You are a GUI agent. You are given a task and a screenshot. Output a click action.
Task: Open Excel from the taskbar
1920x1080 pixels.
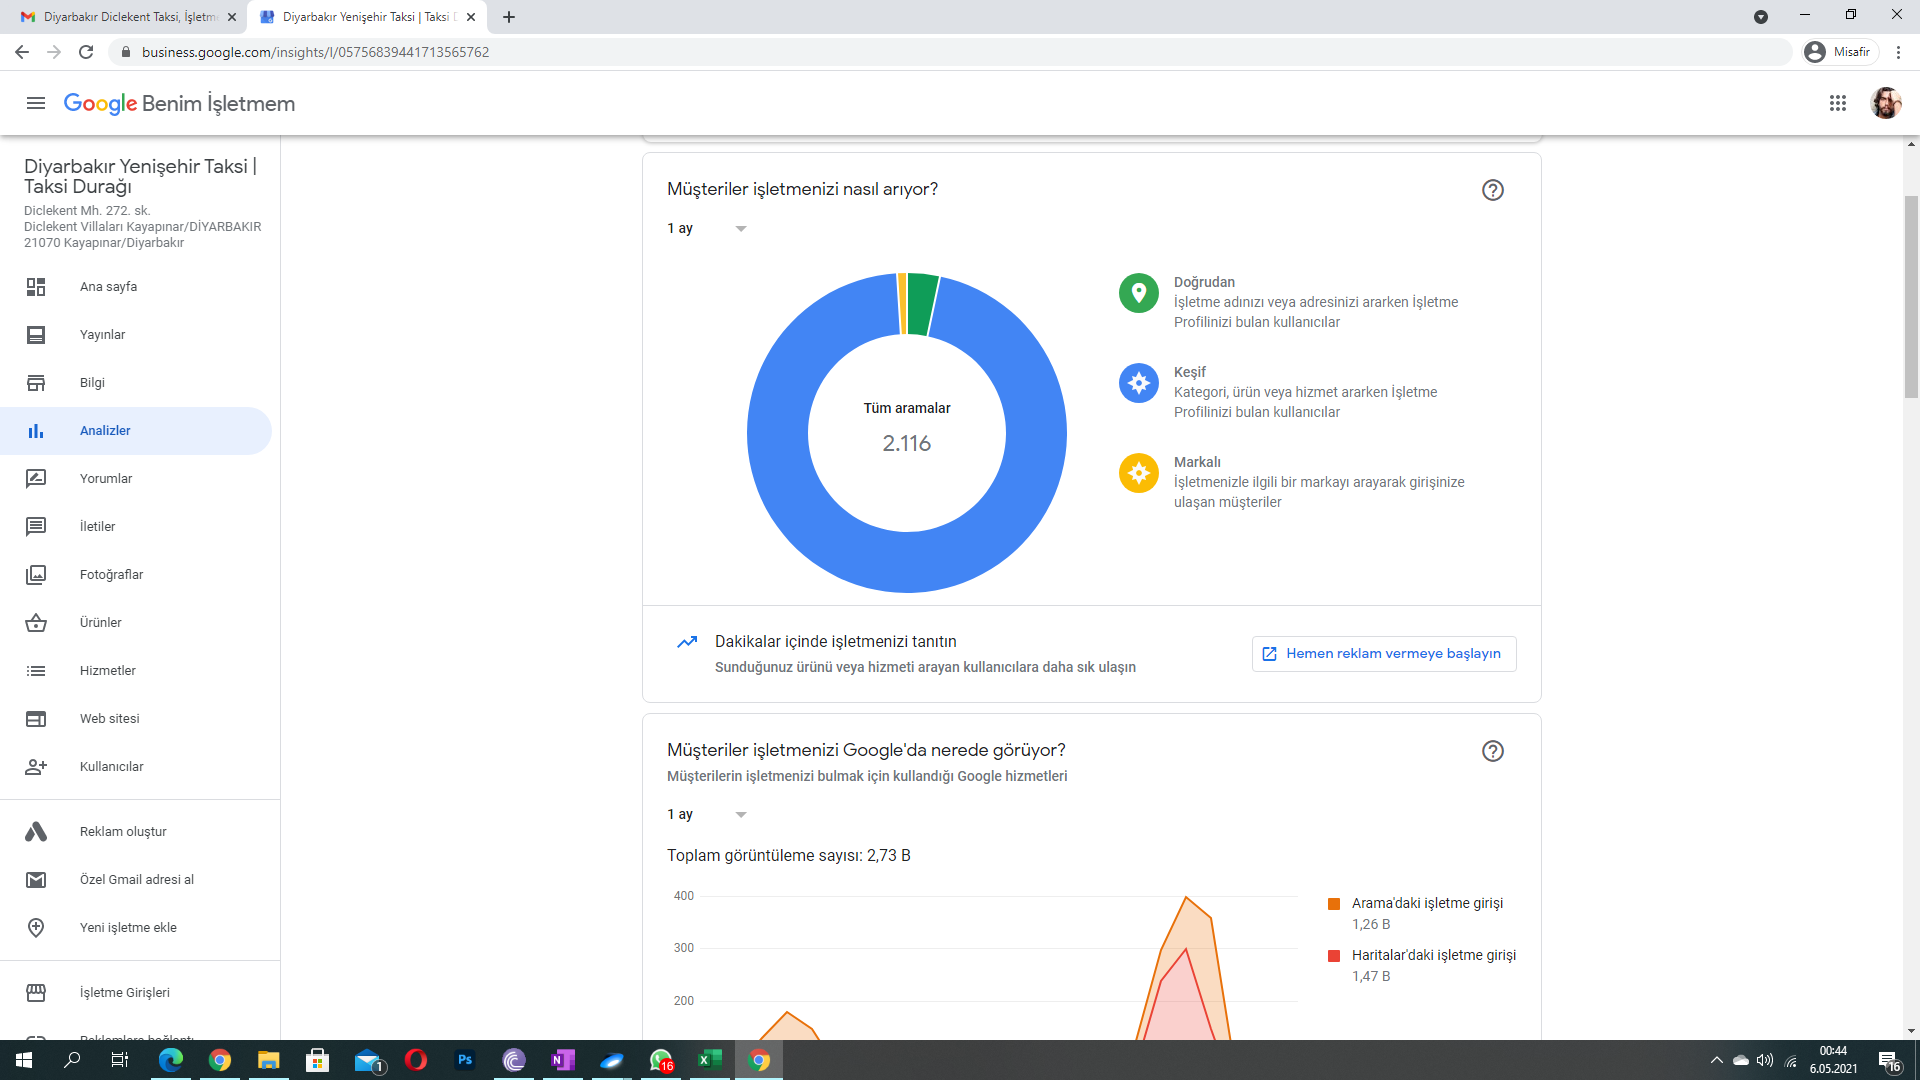tap(710, 1060)
